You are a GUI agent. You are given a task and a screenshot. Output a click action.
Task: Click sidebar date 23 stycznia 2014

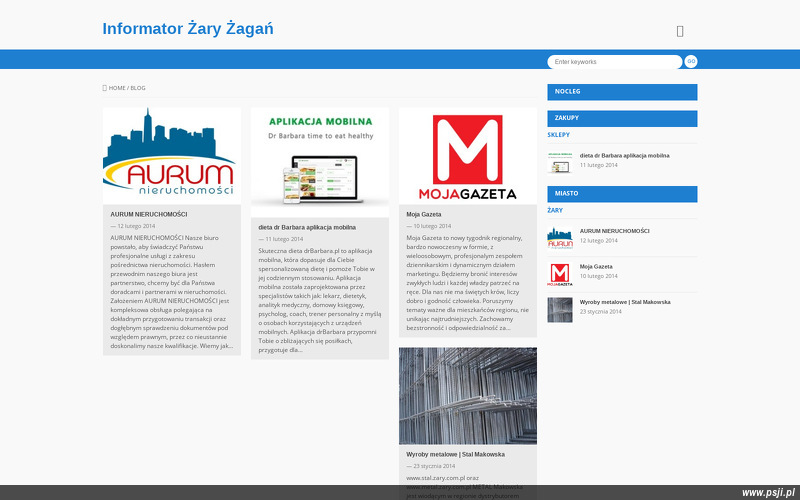[600, 312]
